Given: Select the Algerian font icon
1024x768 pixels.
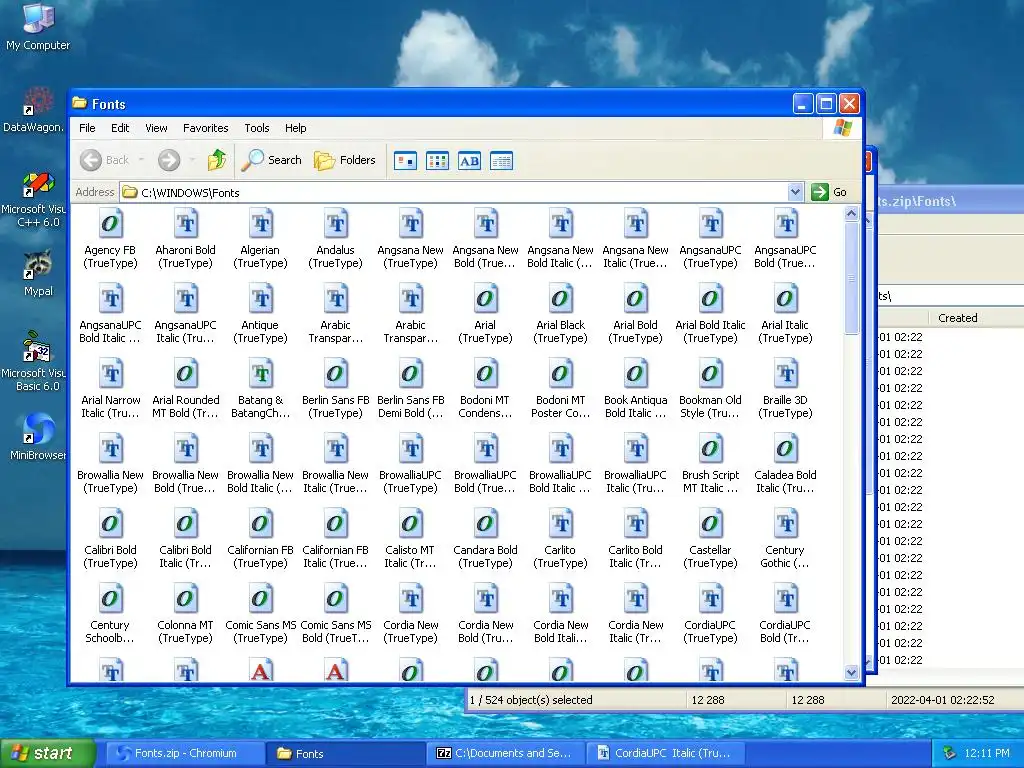Looking at the screenshot, I should (261, 223).
